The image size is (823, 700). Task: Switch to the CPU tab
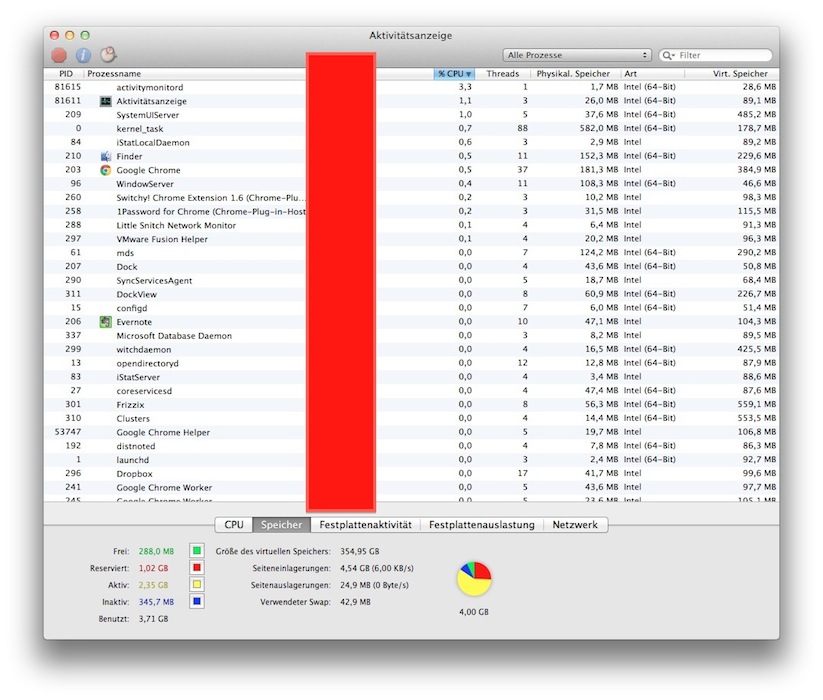coord(234,525)
